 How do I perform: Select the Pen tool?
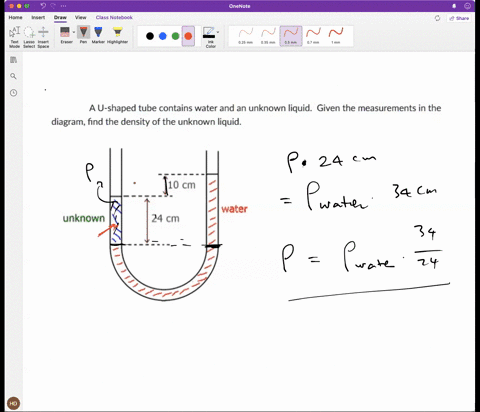[x=83, y=35]
